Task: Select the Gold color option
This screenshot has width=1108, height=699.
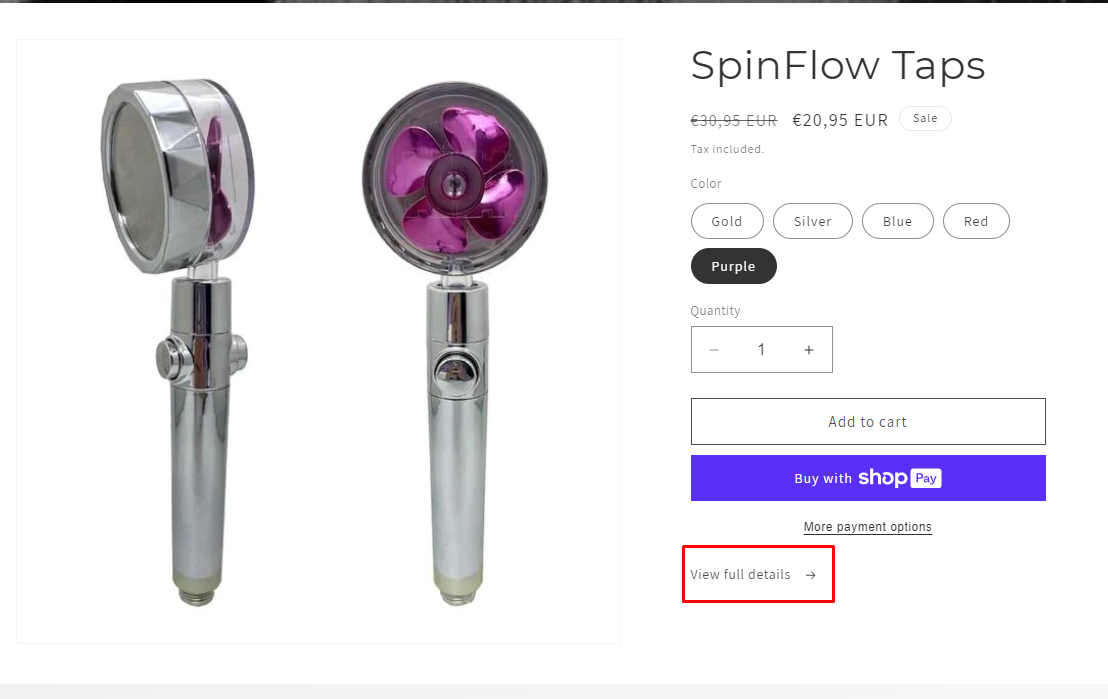Action: [x=727, y=222]
